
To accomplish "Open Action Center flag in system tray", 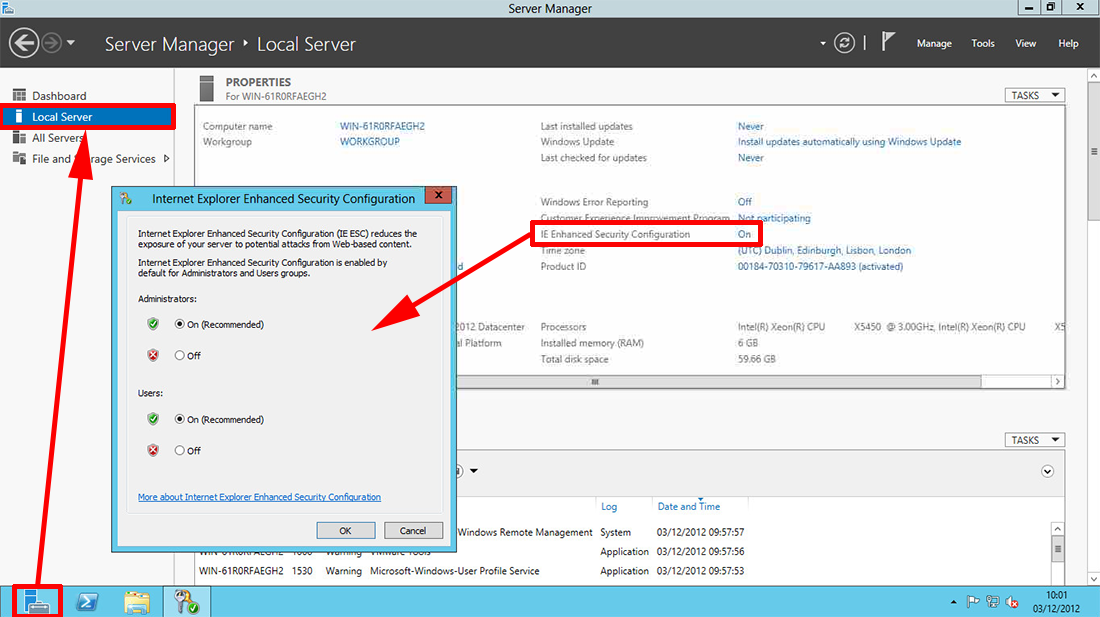I will tap(972, 602).
